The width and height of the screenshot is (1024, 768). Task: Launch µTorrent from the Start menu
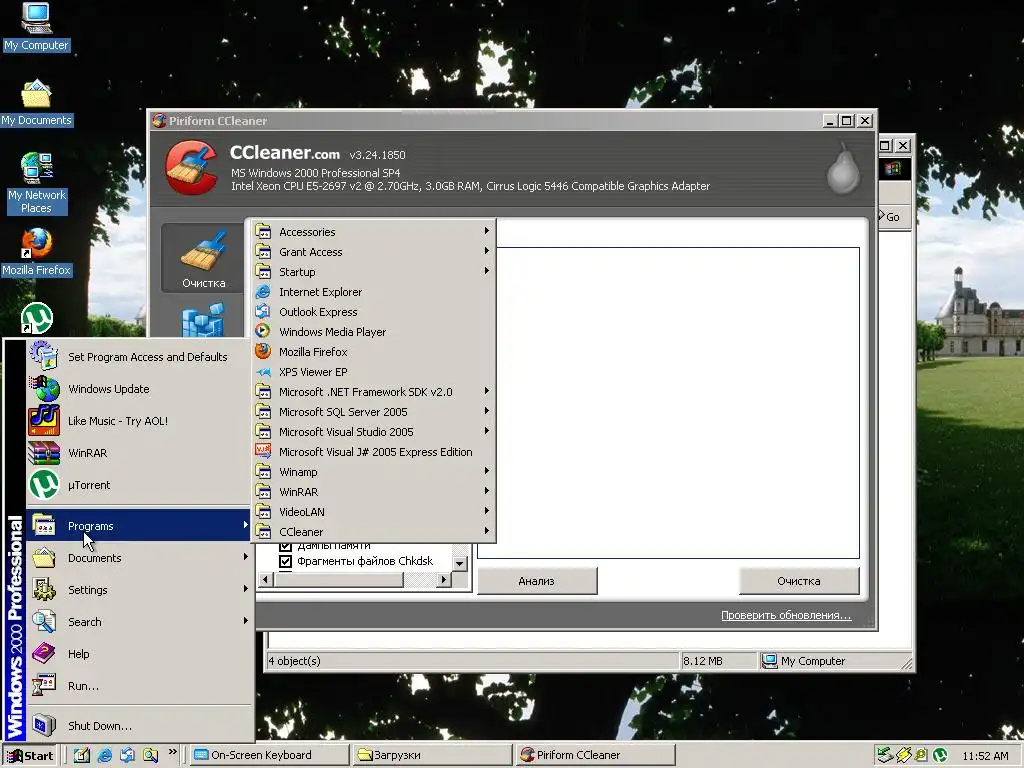pyautogui.click(x=138, y=485)
